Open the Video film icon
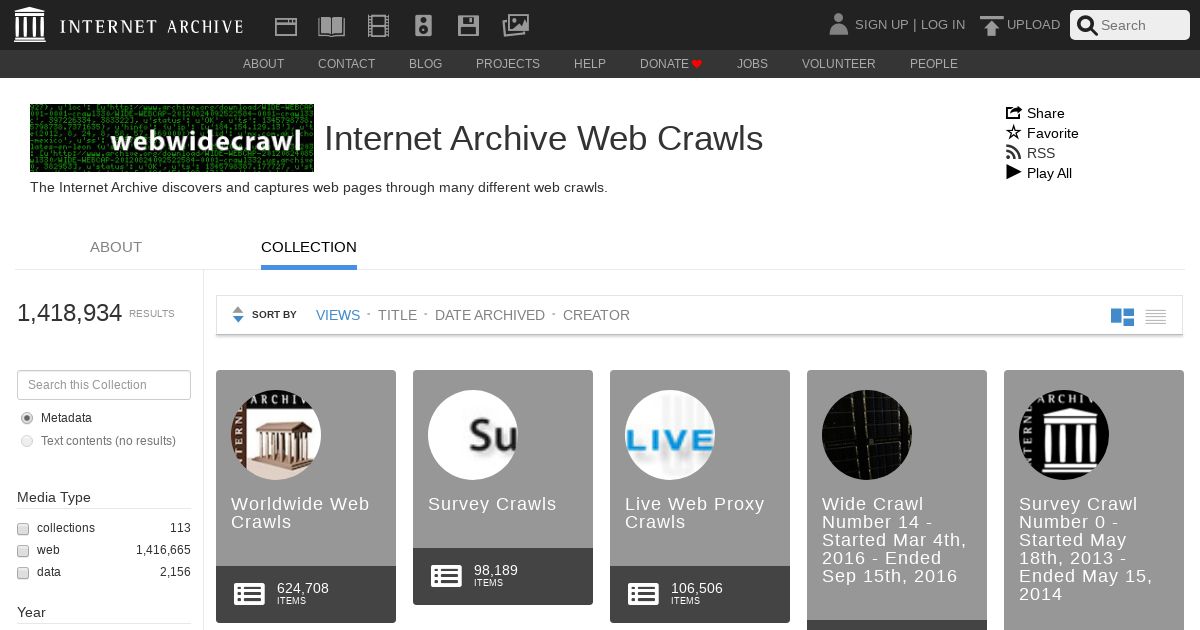 pyautogui.click(x=378, y=26)
